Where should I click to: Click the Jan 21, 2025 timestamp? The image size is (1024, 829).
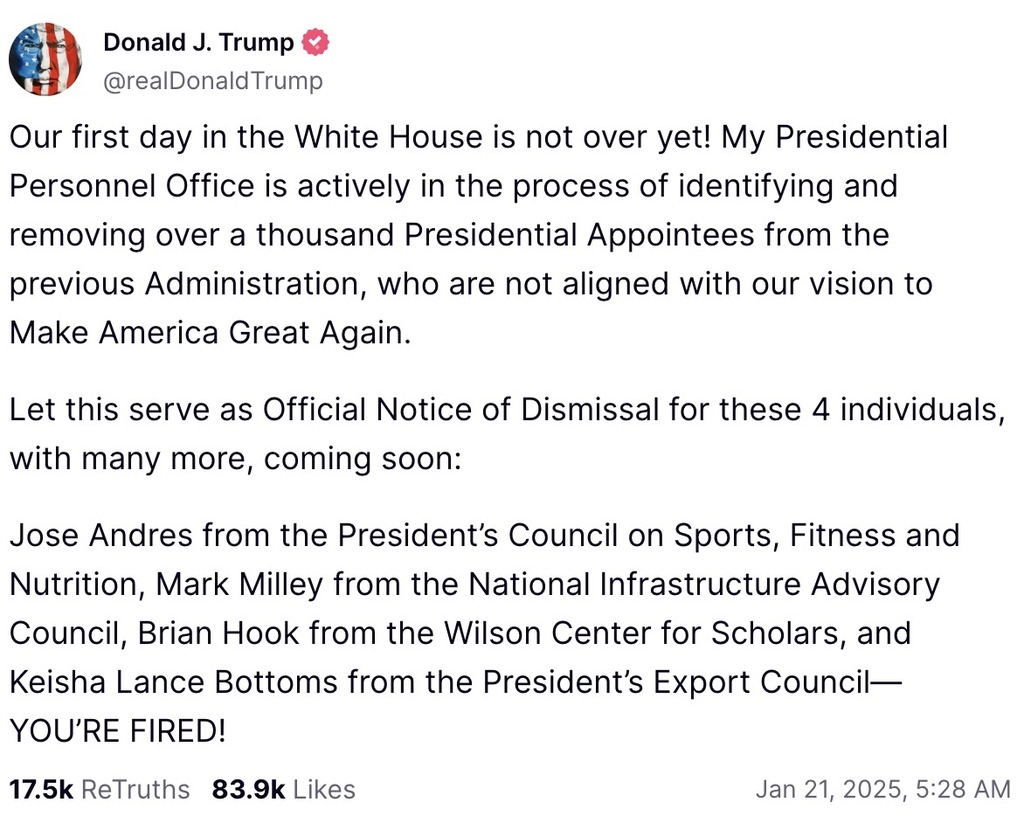(883, 789)
